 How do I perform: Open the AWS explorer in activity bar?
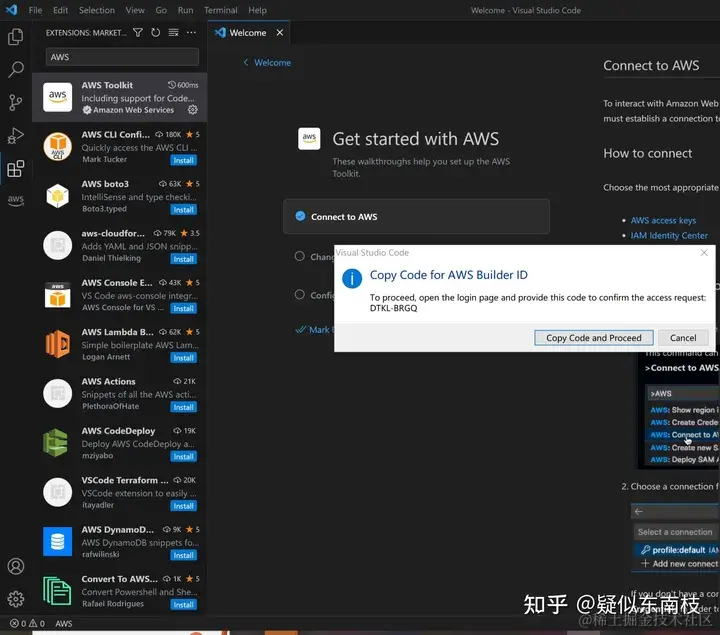click(16, 200)
